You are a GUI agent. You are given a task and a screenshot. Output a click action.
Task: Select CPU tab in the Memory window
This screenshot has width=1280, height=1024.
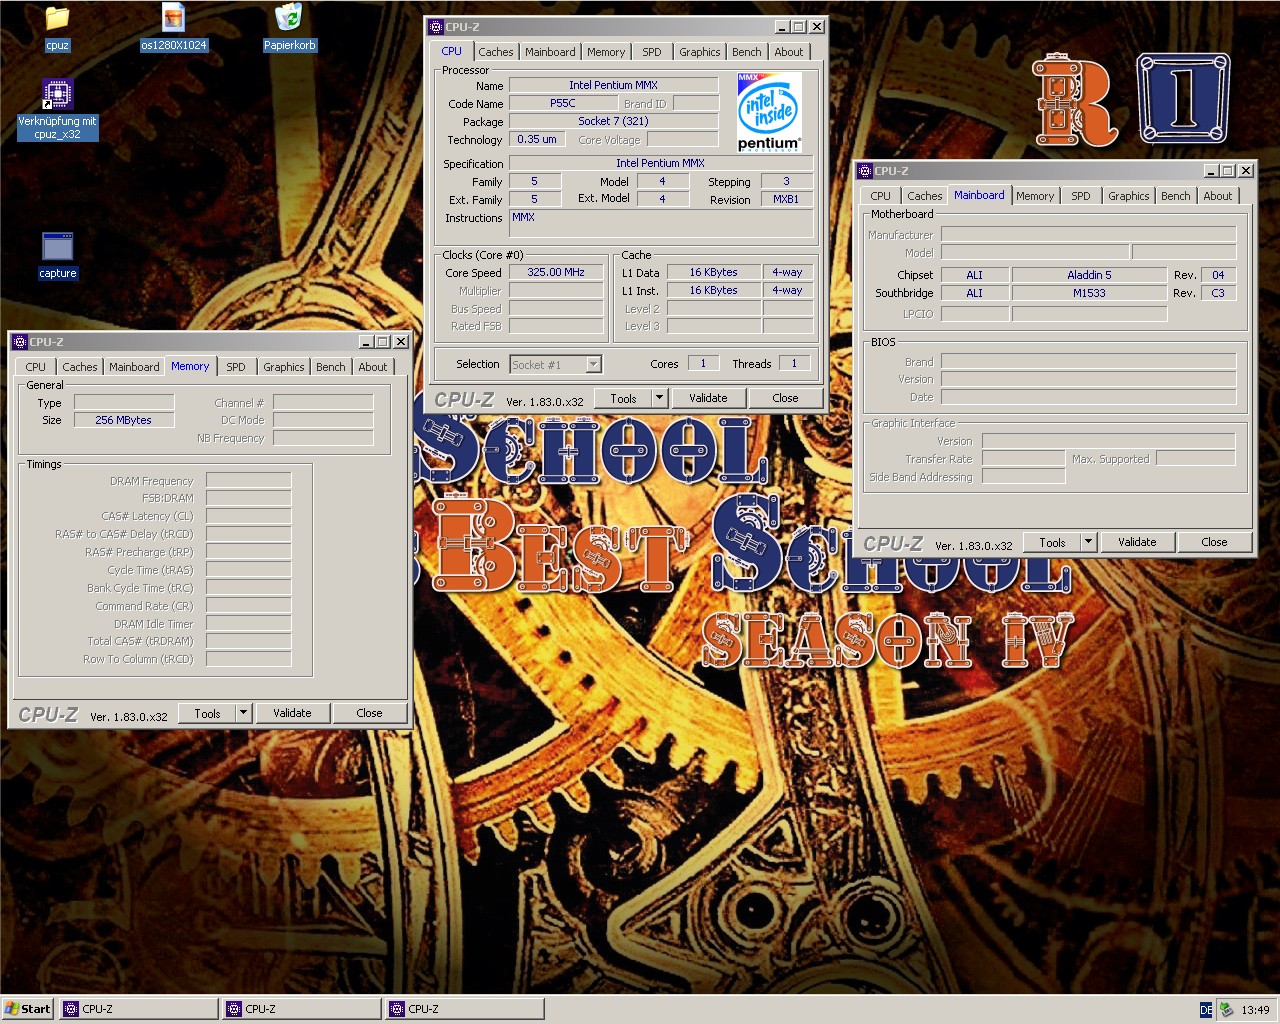click(36, 367)
